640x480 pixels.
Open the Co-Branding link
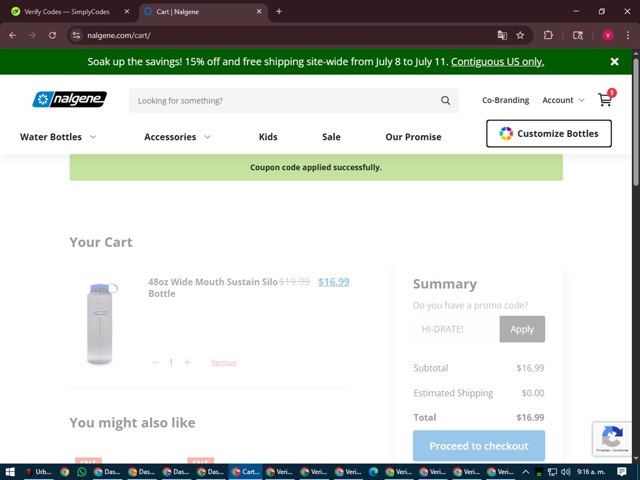pos(505,100)
